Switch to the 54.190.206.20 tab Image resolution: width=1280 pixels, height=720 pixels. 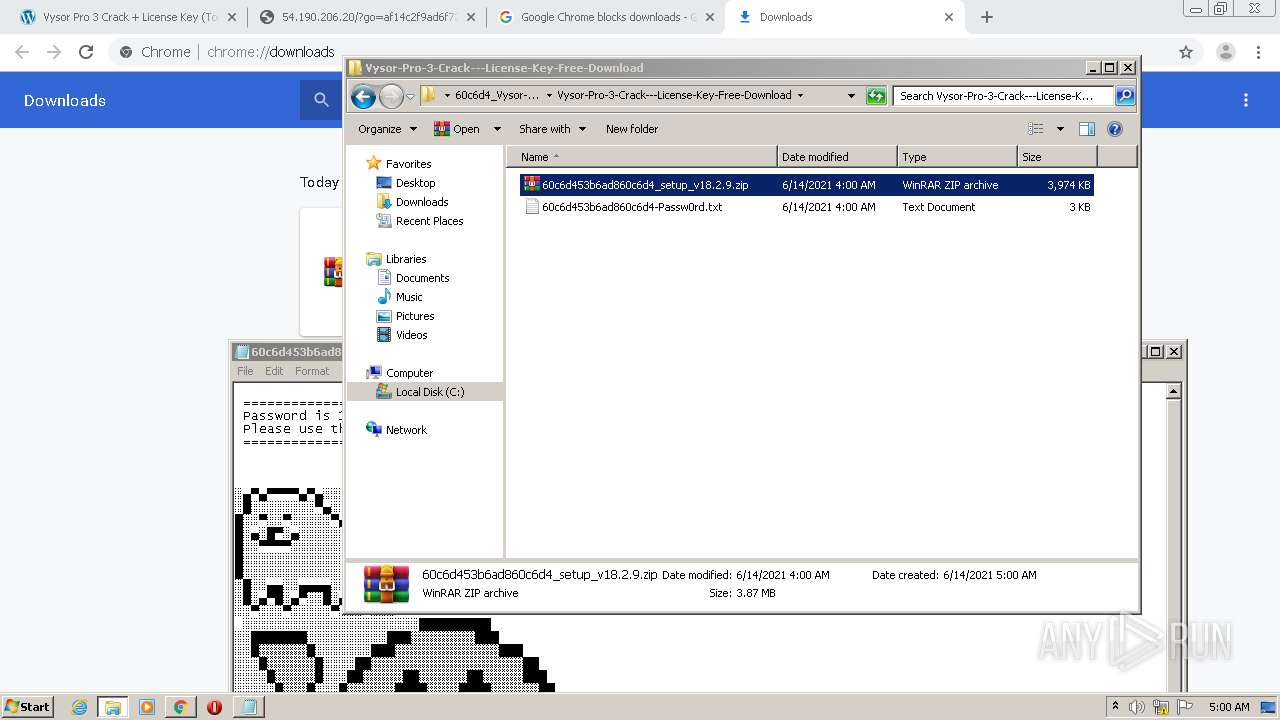tap(366, 17)
